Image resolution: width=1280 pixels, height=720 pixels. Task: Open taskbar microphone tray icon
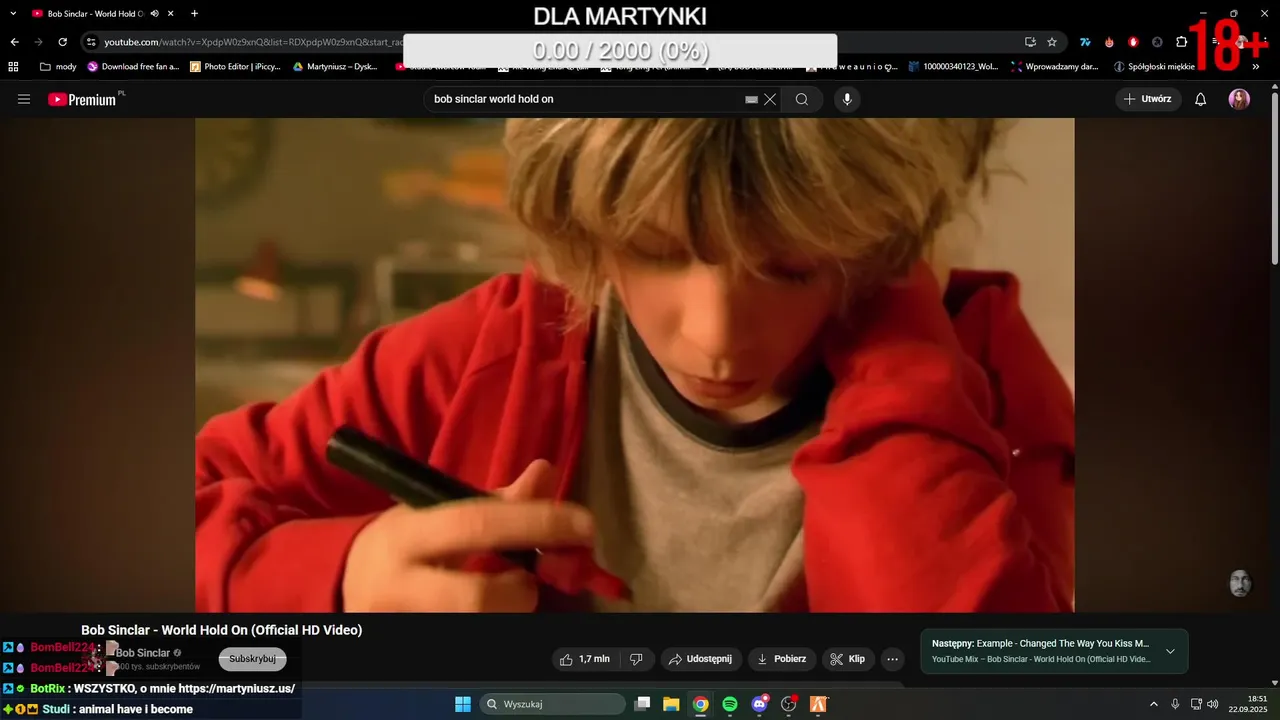coord(1175,704)
